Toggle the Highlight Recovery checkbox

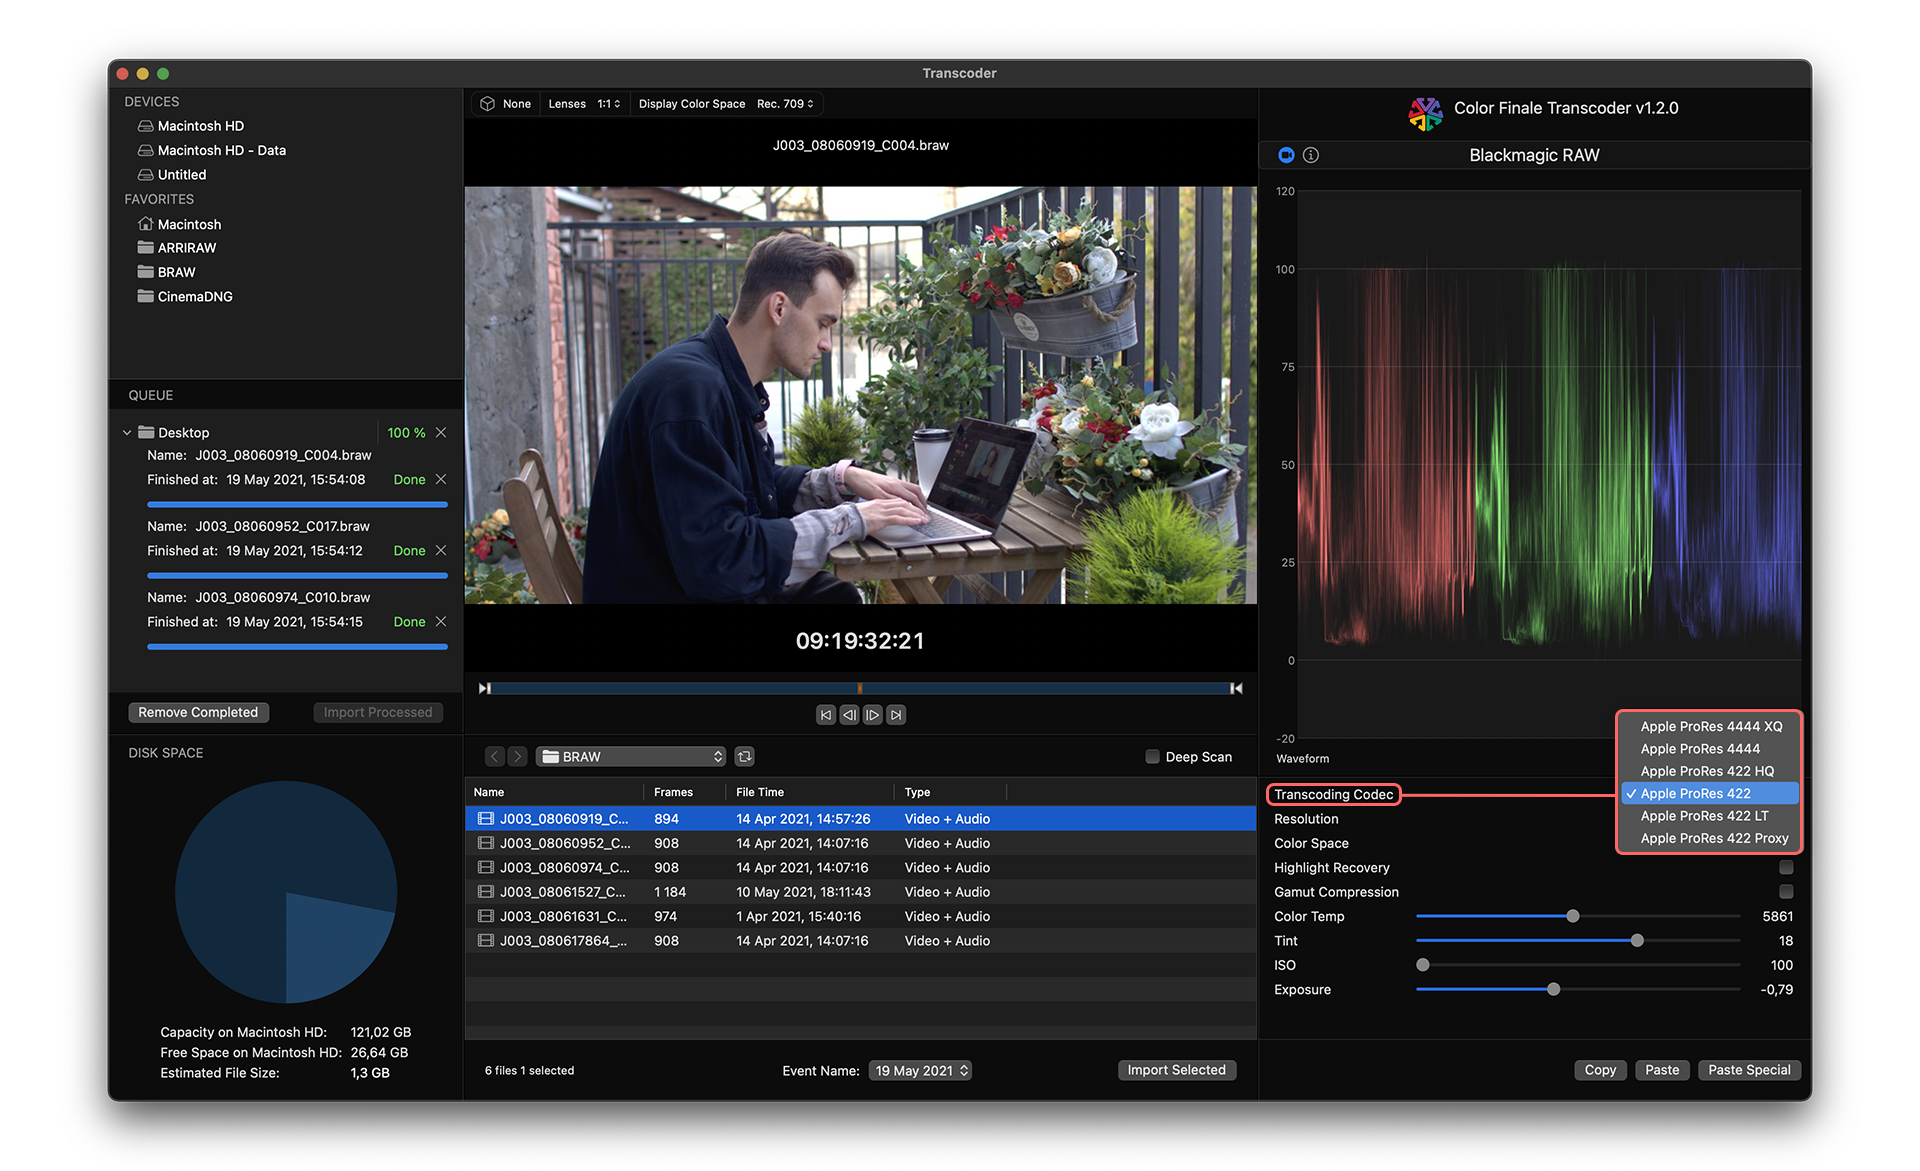[1786, 867]
